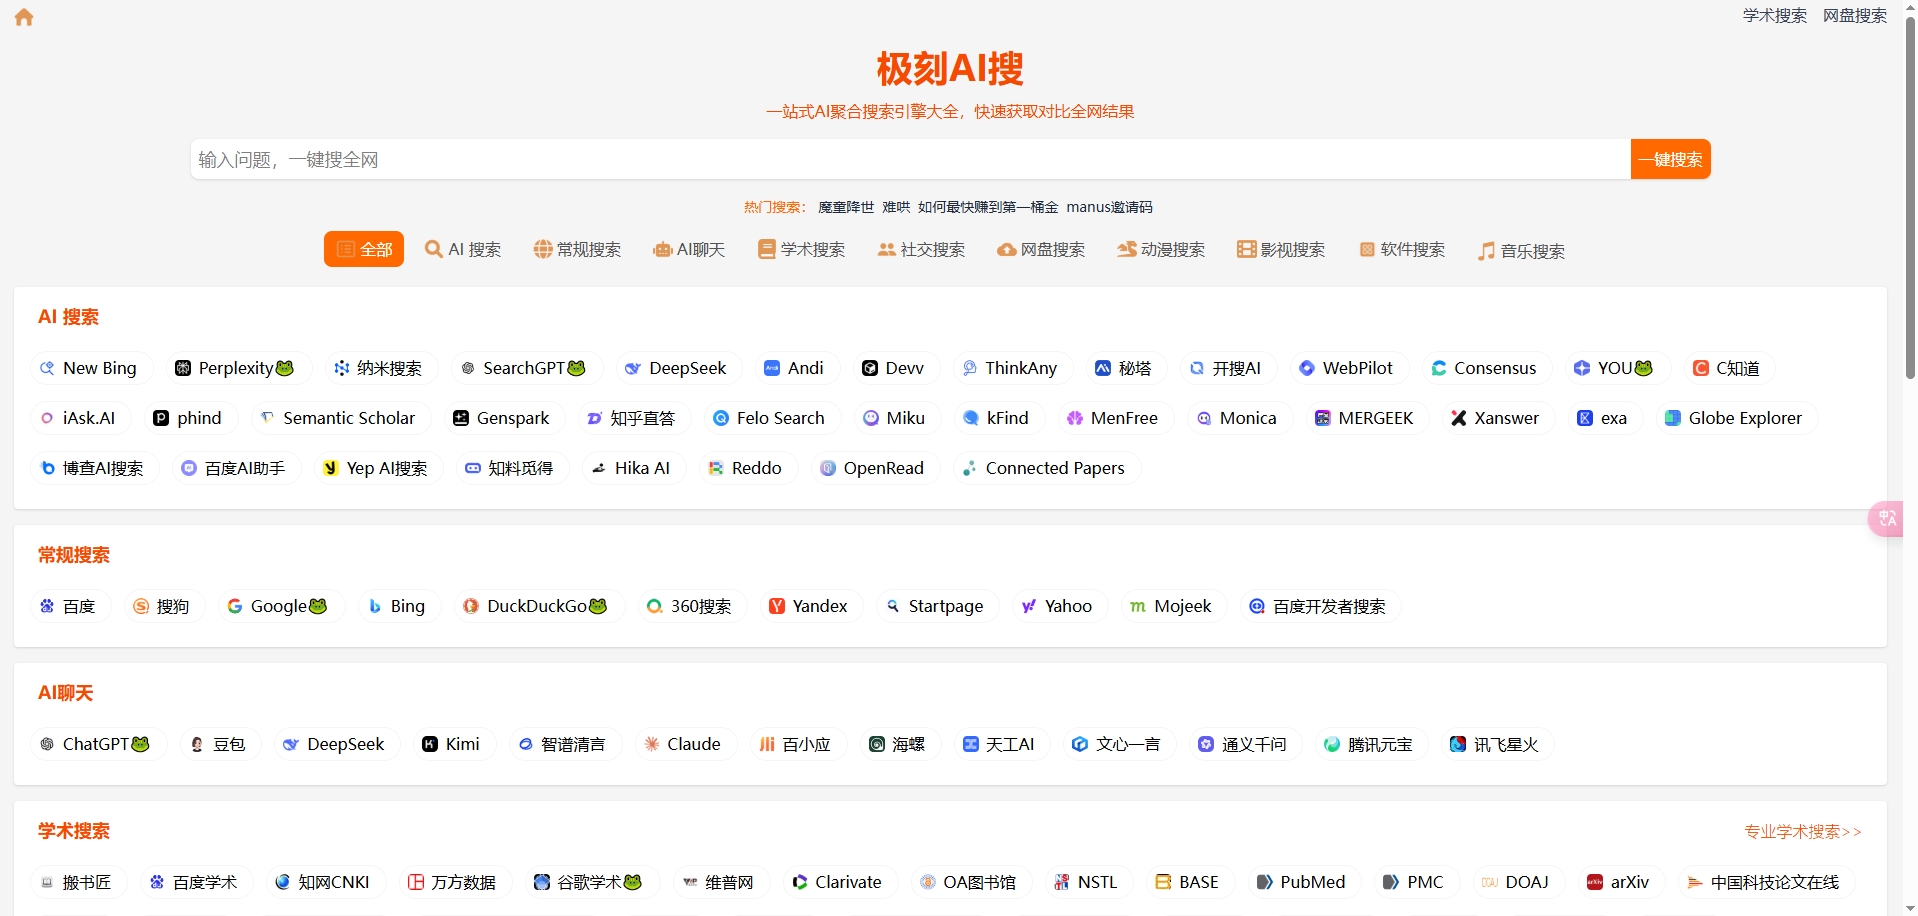1918x916 pixels.
Task: Open Andi search
Action: (x=794, y=368)
